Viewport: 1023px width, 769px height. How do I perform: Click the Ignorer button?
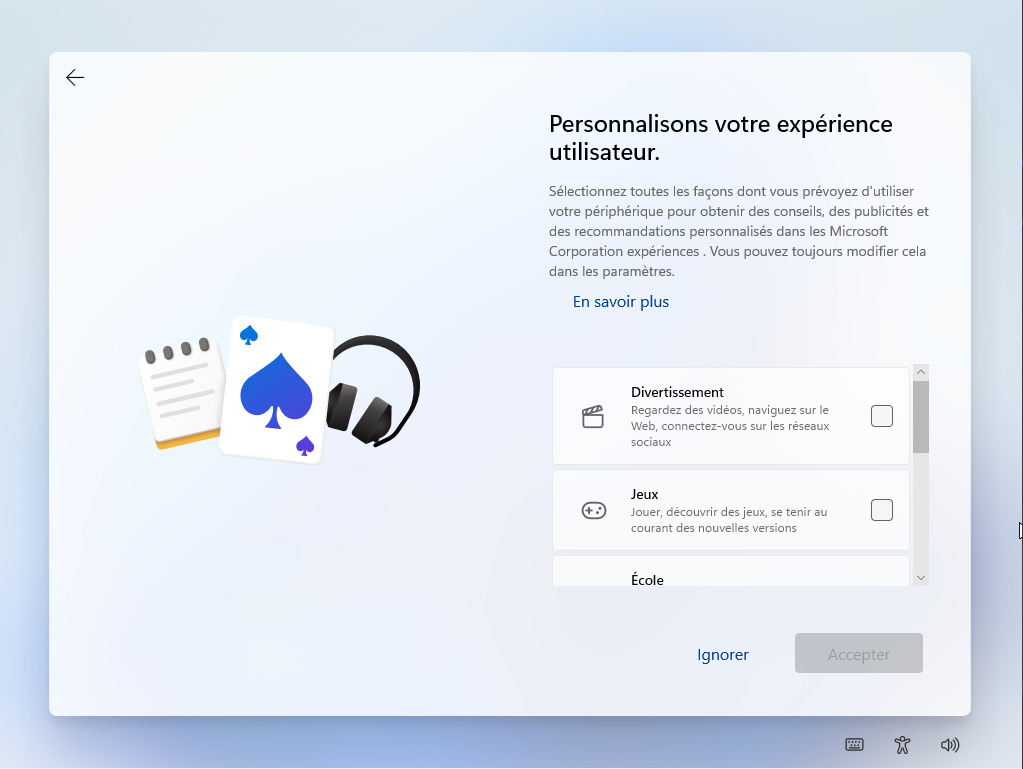(x=723, y=654)
